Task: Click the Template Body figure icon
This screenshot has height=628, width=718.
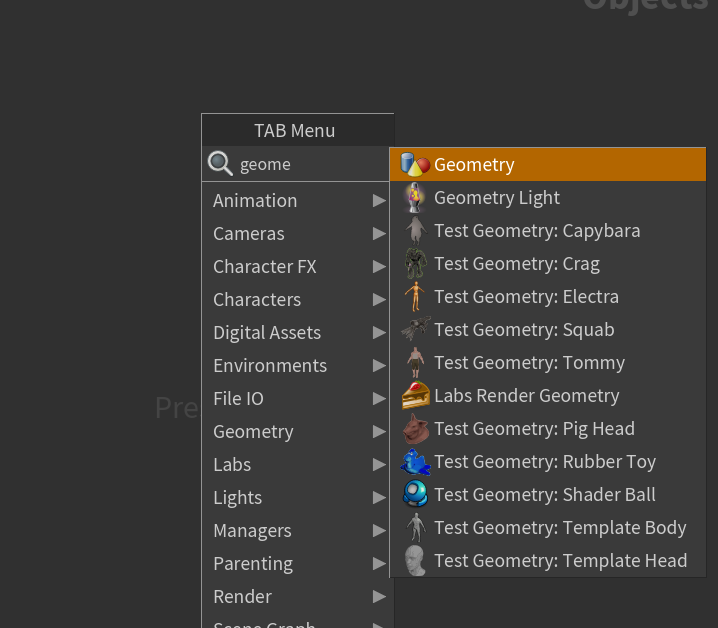Action: click(x=416, y=527)
